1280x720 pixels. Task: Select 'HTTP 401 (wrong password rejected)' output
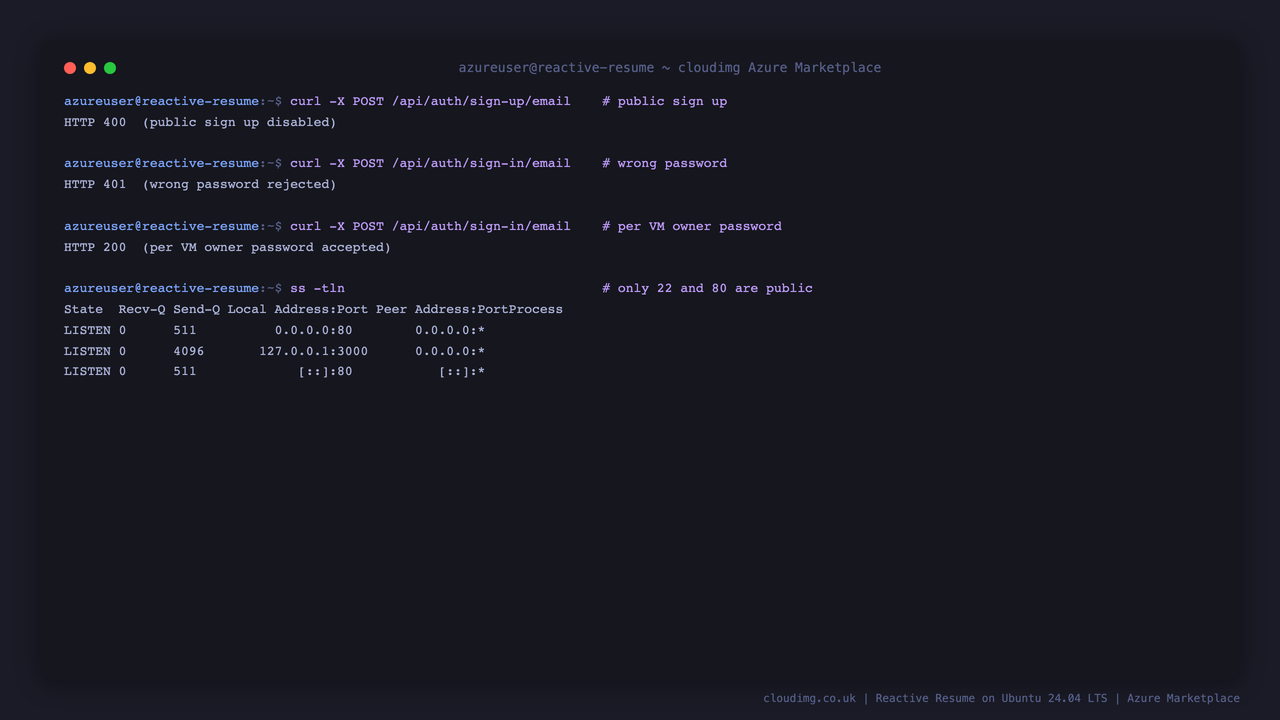click(200, 184)
